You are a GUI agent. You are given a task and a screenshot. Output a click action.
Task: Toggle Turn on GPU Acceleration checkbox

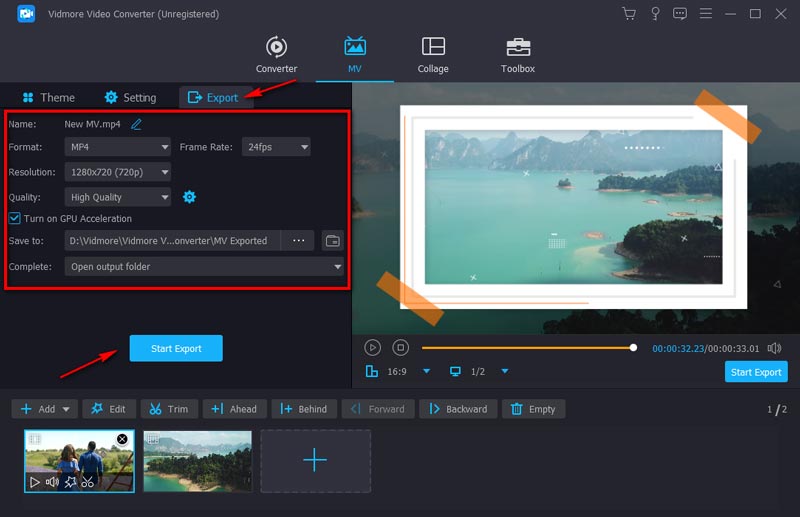click(x=15, y=218)
